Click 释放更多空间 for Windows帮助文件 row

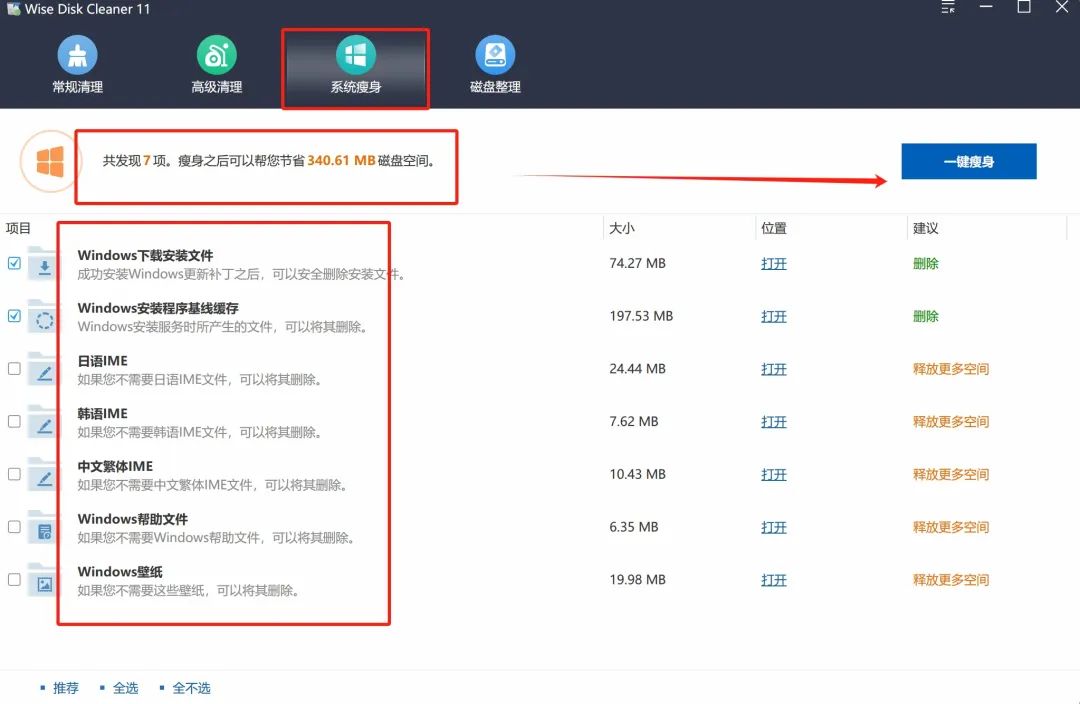951,527
